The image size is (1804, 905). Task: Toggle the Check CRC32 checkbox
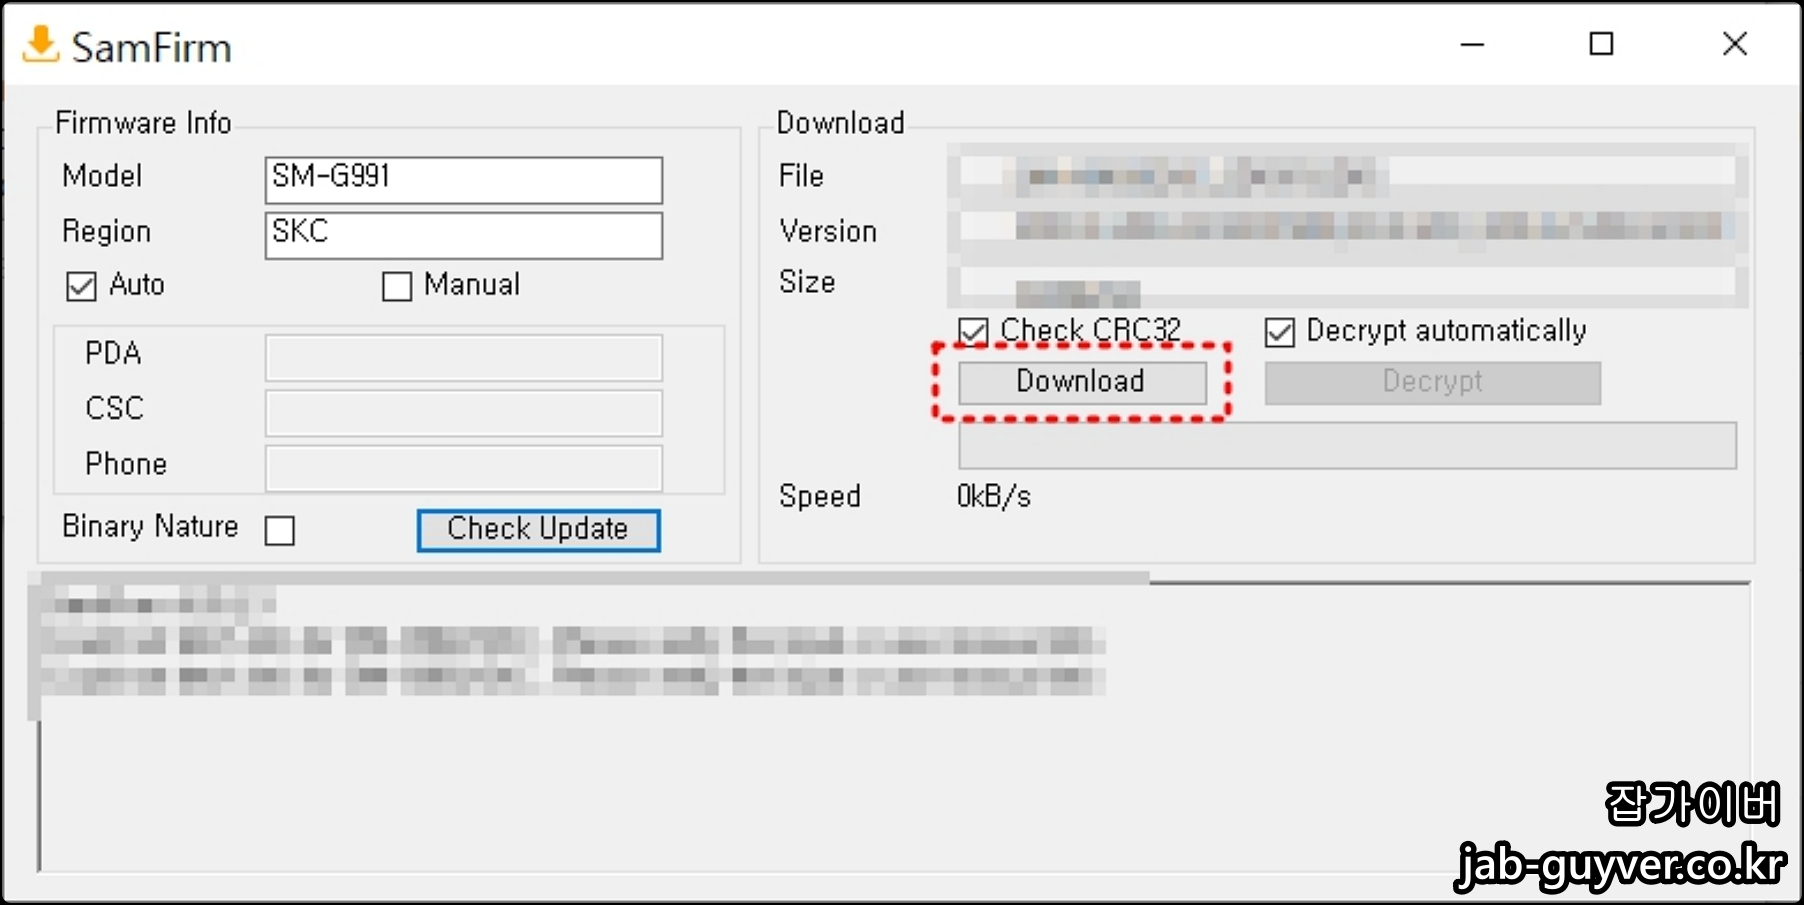973,332
